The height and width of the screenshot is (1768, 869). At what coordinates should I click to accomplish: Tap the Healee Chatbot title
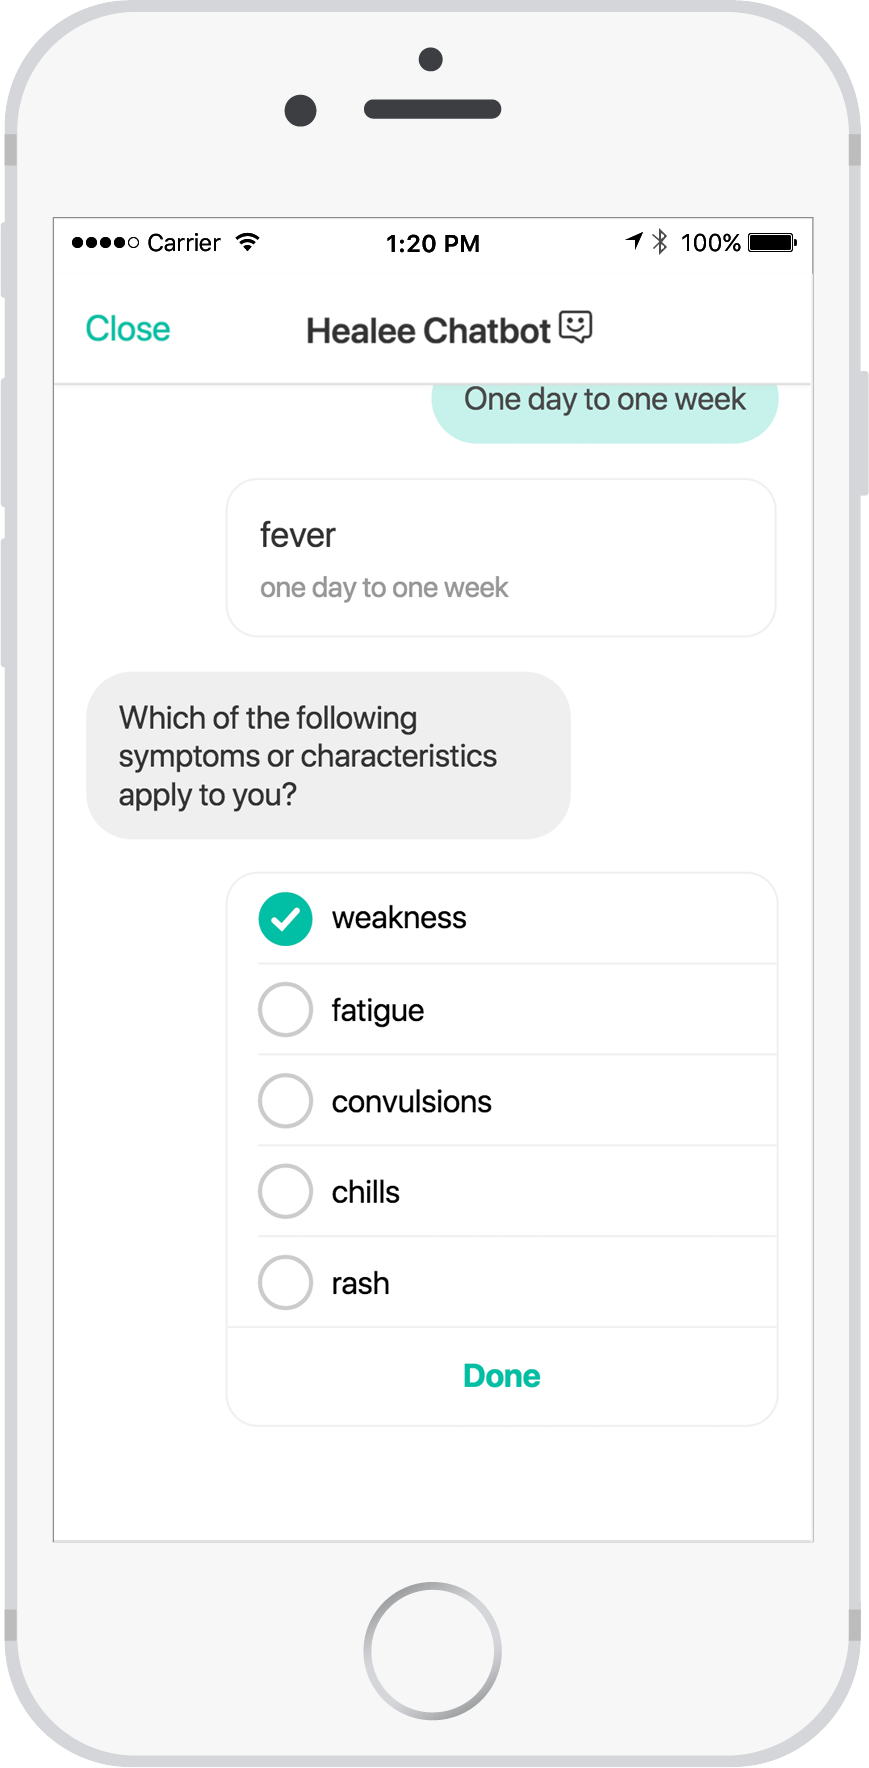[428, 331]
